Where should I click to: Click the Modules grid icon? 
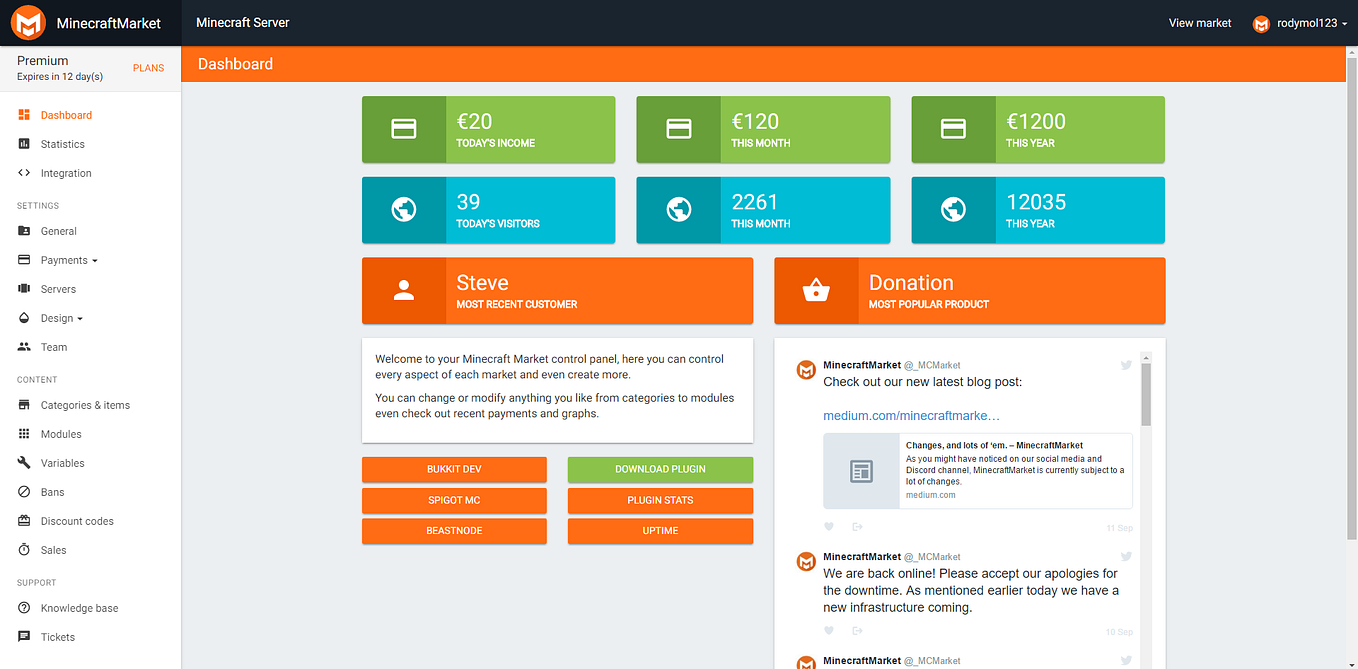24,434
